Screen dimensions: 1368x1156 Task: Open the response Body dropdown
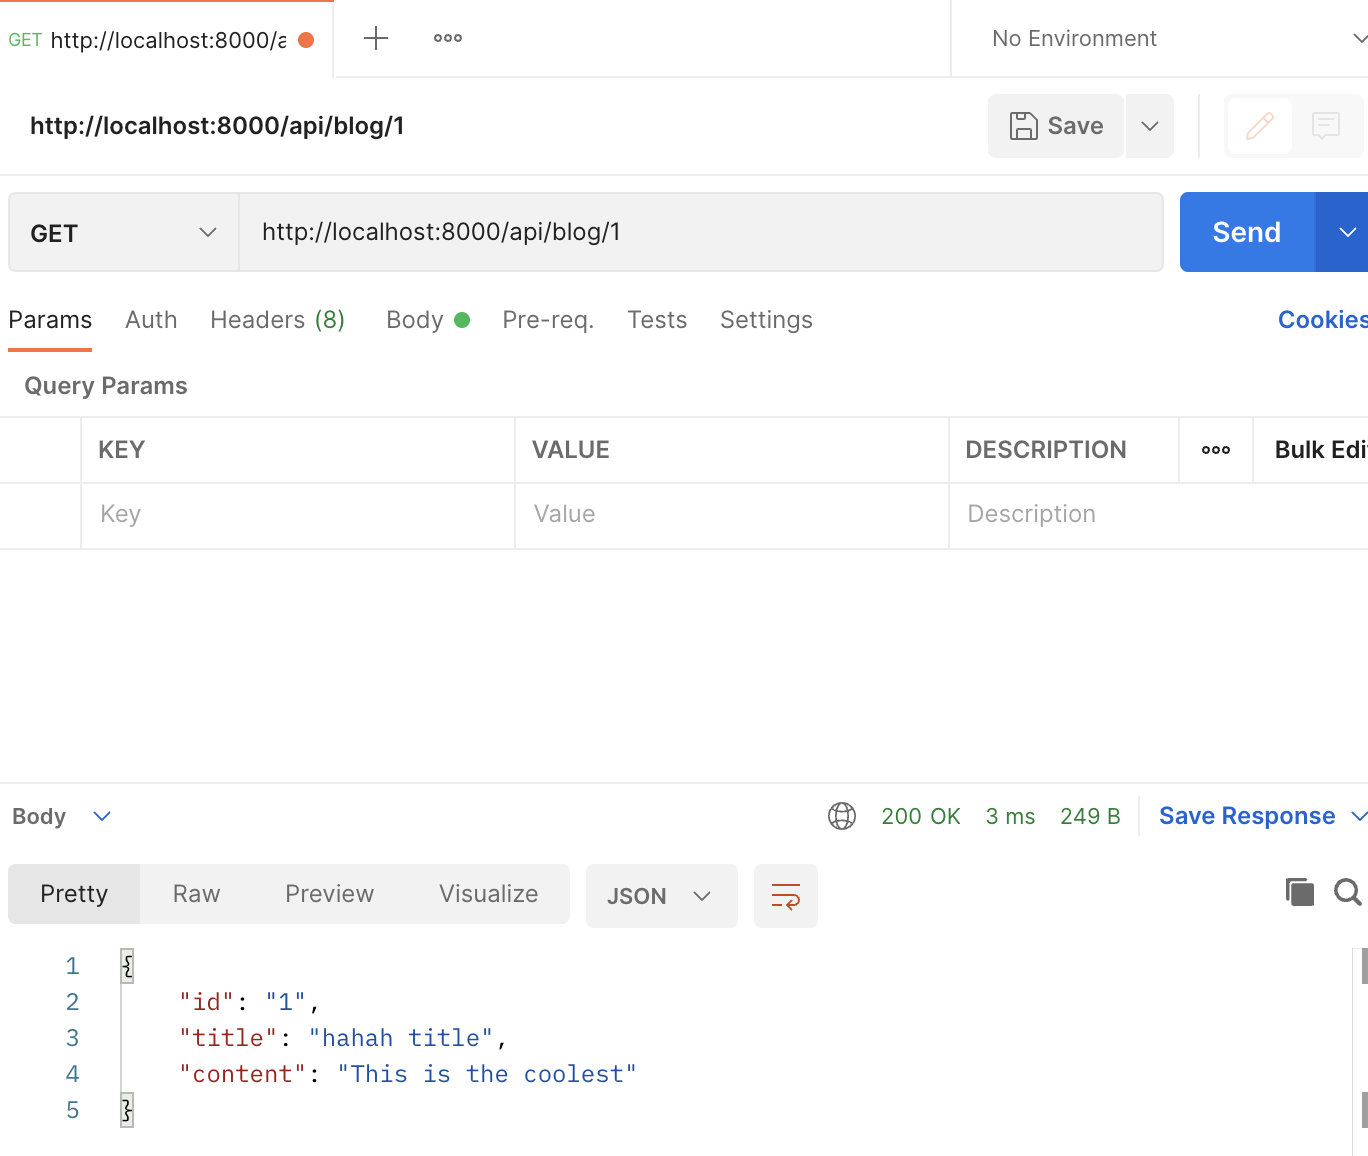click(x=61, y=816)
